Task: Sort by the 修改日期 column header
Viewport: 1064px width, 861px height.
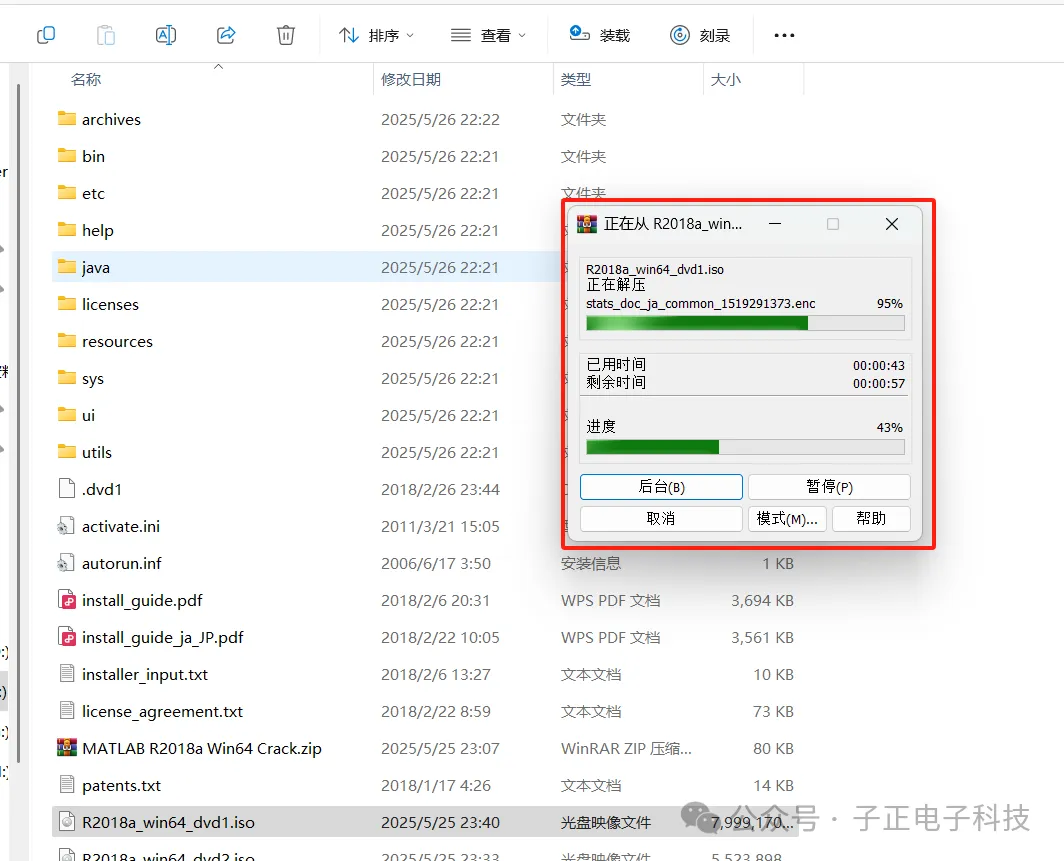Action: tap(411, 79)
